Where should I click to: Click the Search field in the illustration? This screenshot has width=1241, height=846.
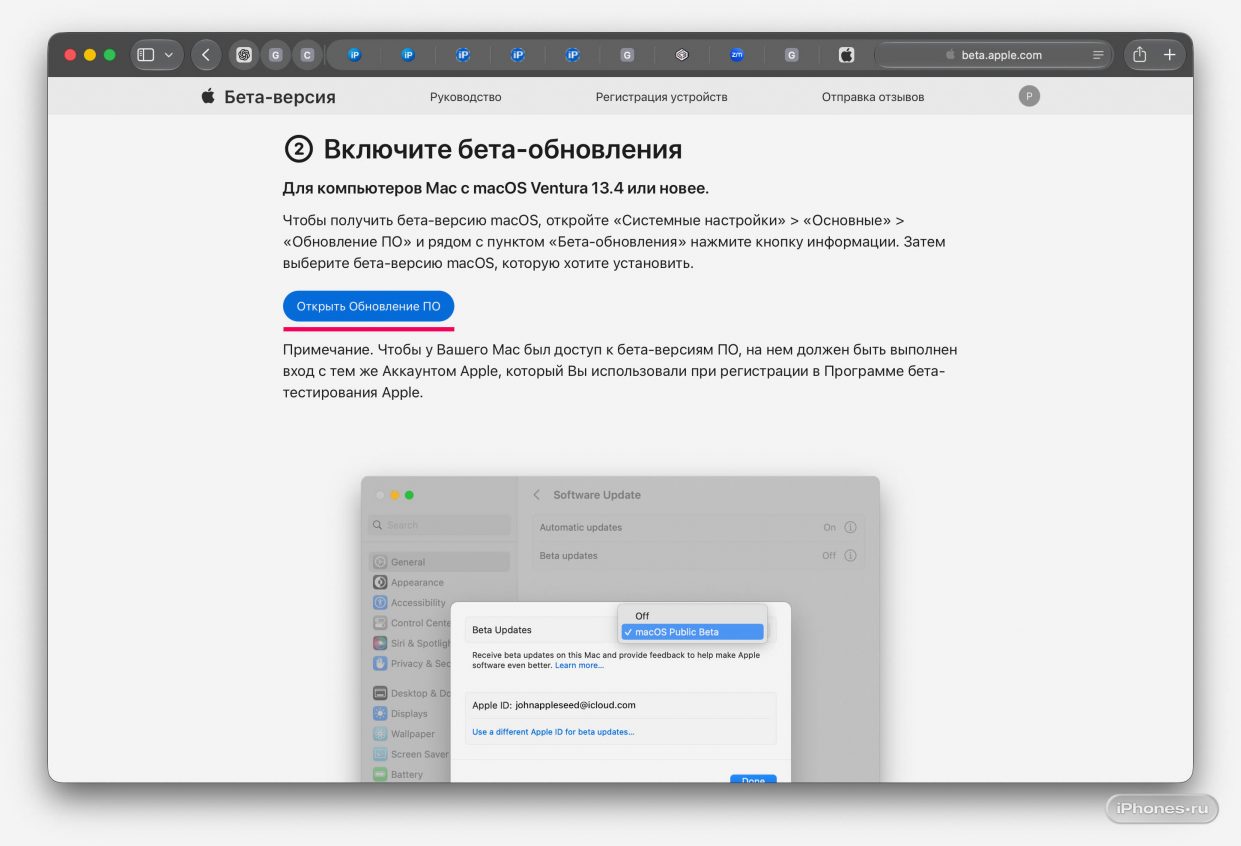[x=440, y=525]
